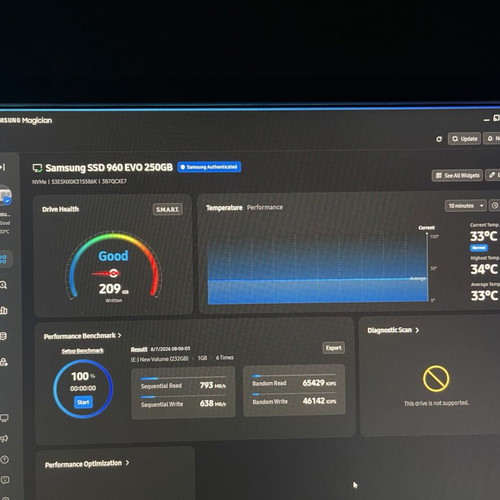Viewport: 500px width, 500px height.
Task: Click the Sequential Read progress bar
Action: click(x=183, y=378)
